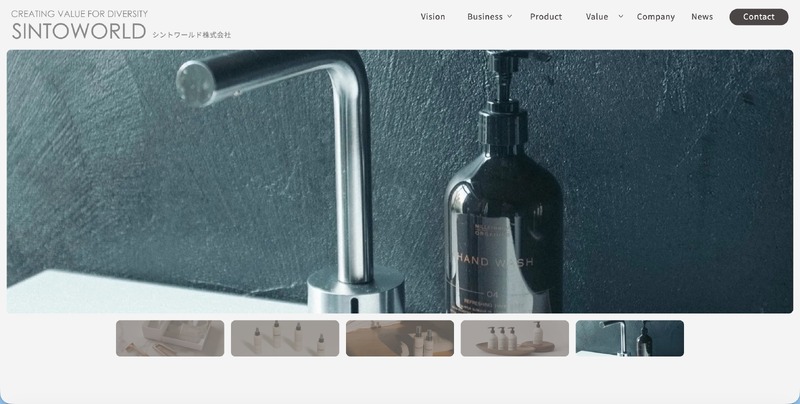Click the CREATING VALUE FOR DIVERSITY tagline
Screen dimensions: 800x404
(x=80, y=14)
